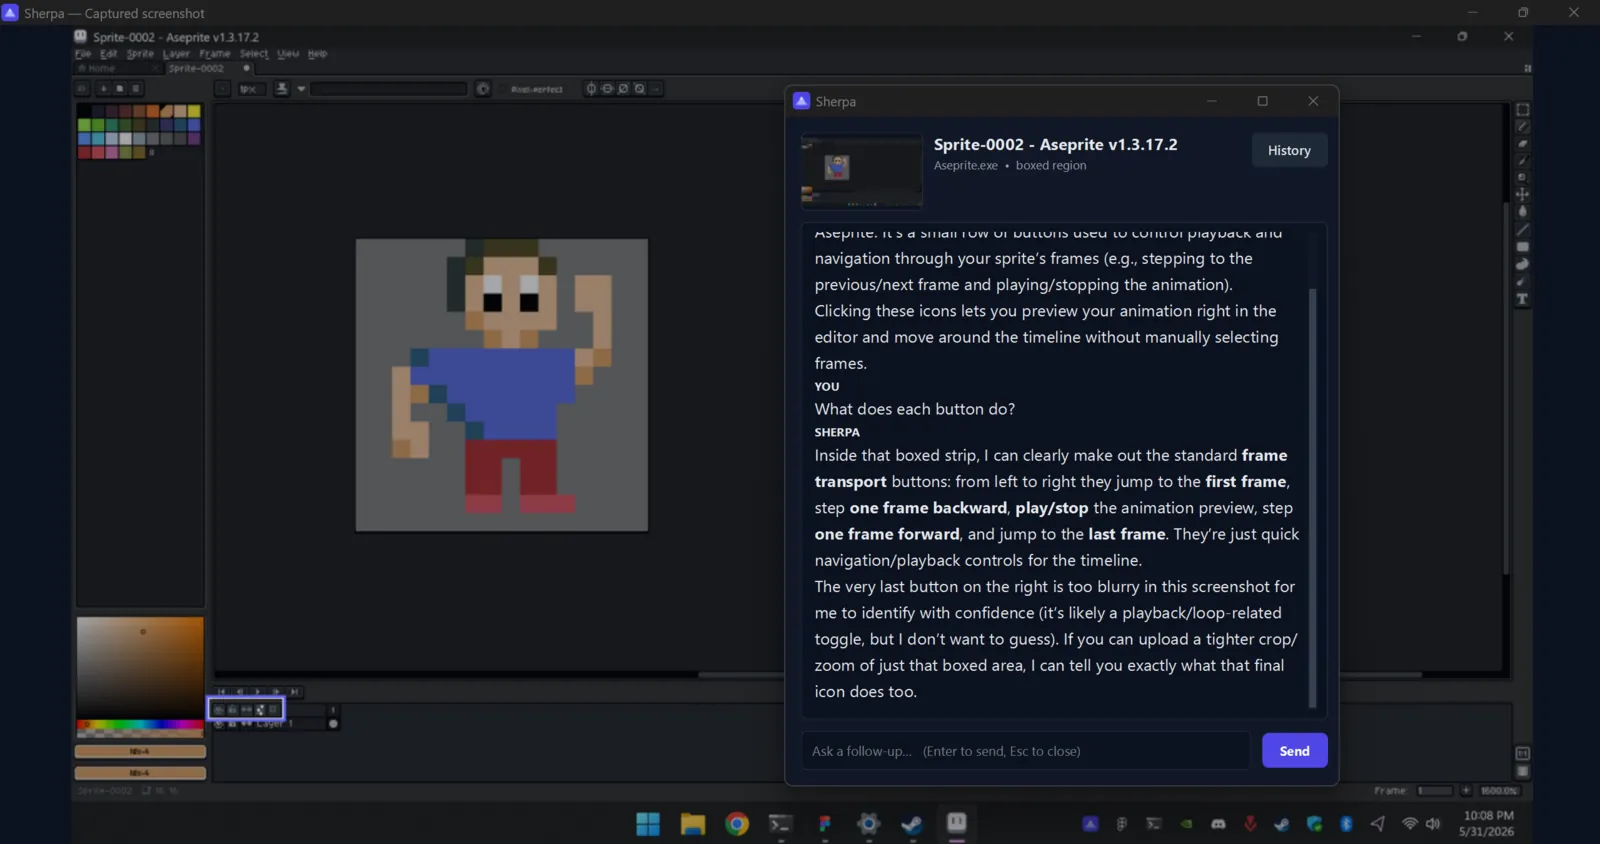Open the Frame menu in Aseprite
Image resolution: width=1600 pixels, height=844 pixels.
tap(214, 54)
